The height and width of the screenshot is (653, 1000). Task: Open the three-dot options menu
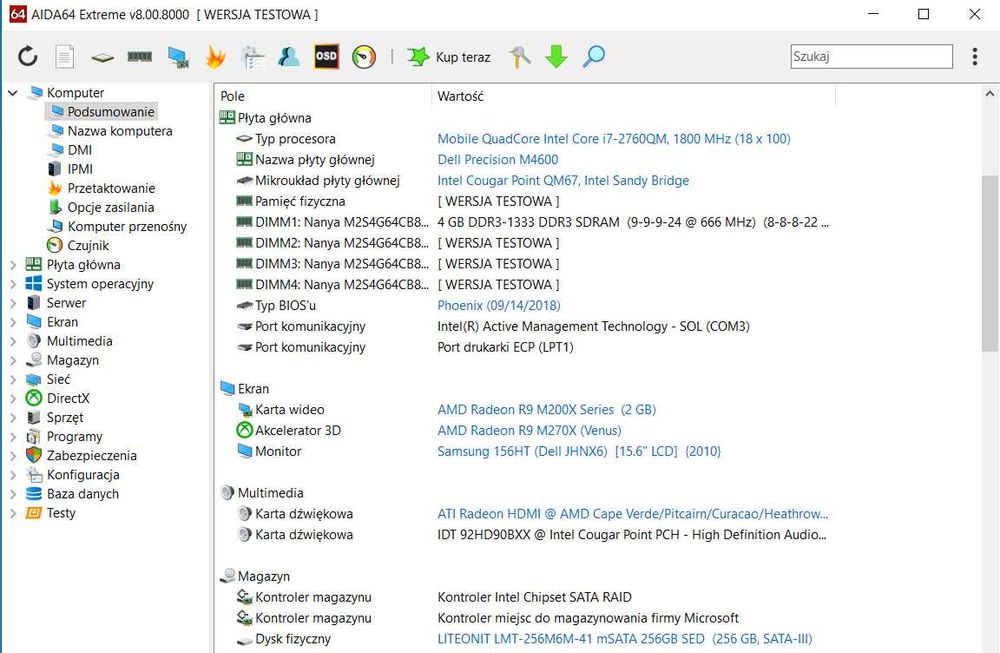pyautogui.click(x=974, y=56)
